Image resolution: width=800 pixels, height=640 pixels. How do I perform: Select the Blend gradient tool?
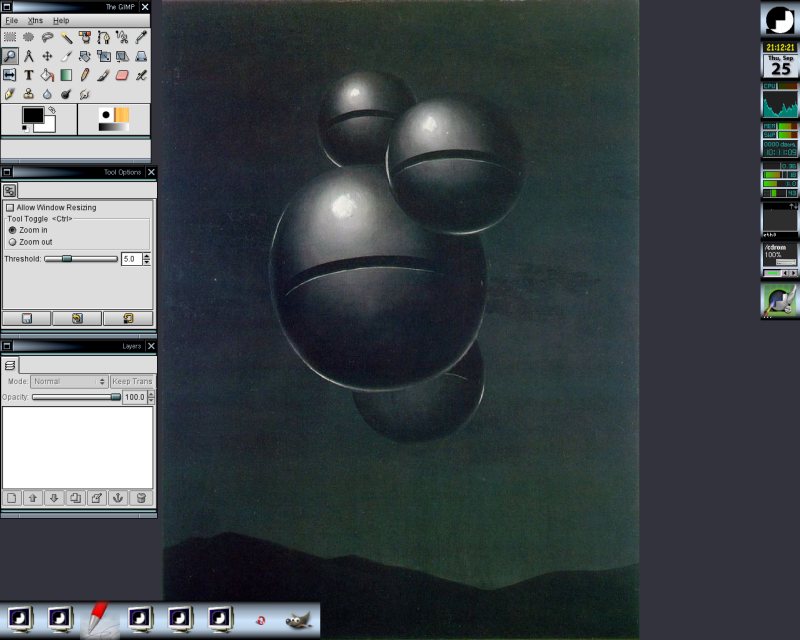66,75
